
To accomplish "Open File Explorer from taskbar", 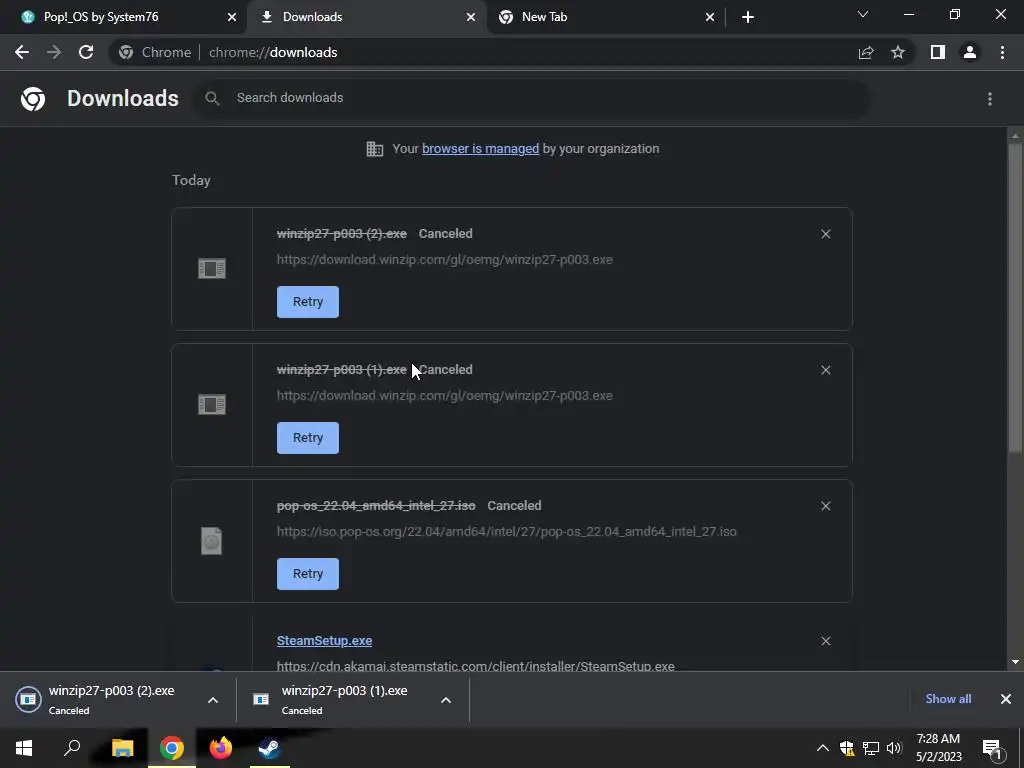I will pyautogui.click(x=122, y=748).
